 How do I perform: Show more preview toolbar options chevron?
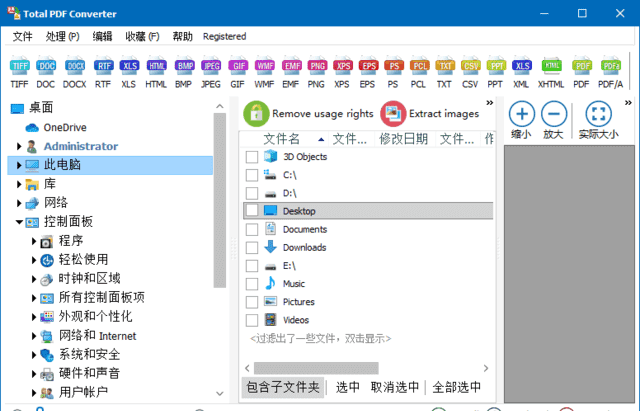click(x=628, y=102)
